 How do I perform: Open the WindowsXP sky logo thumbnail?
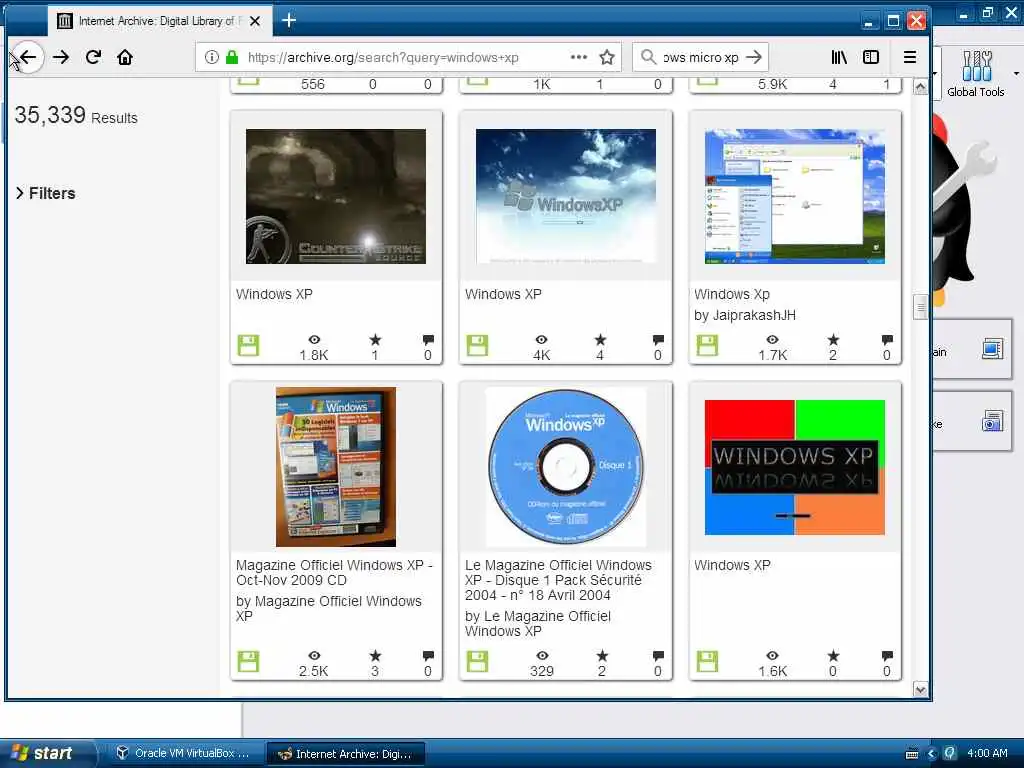point(566,197)
